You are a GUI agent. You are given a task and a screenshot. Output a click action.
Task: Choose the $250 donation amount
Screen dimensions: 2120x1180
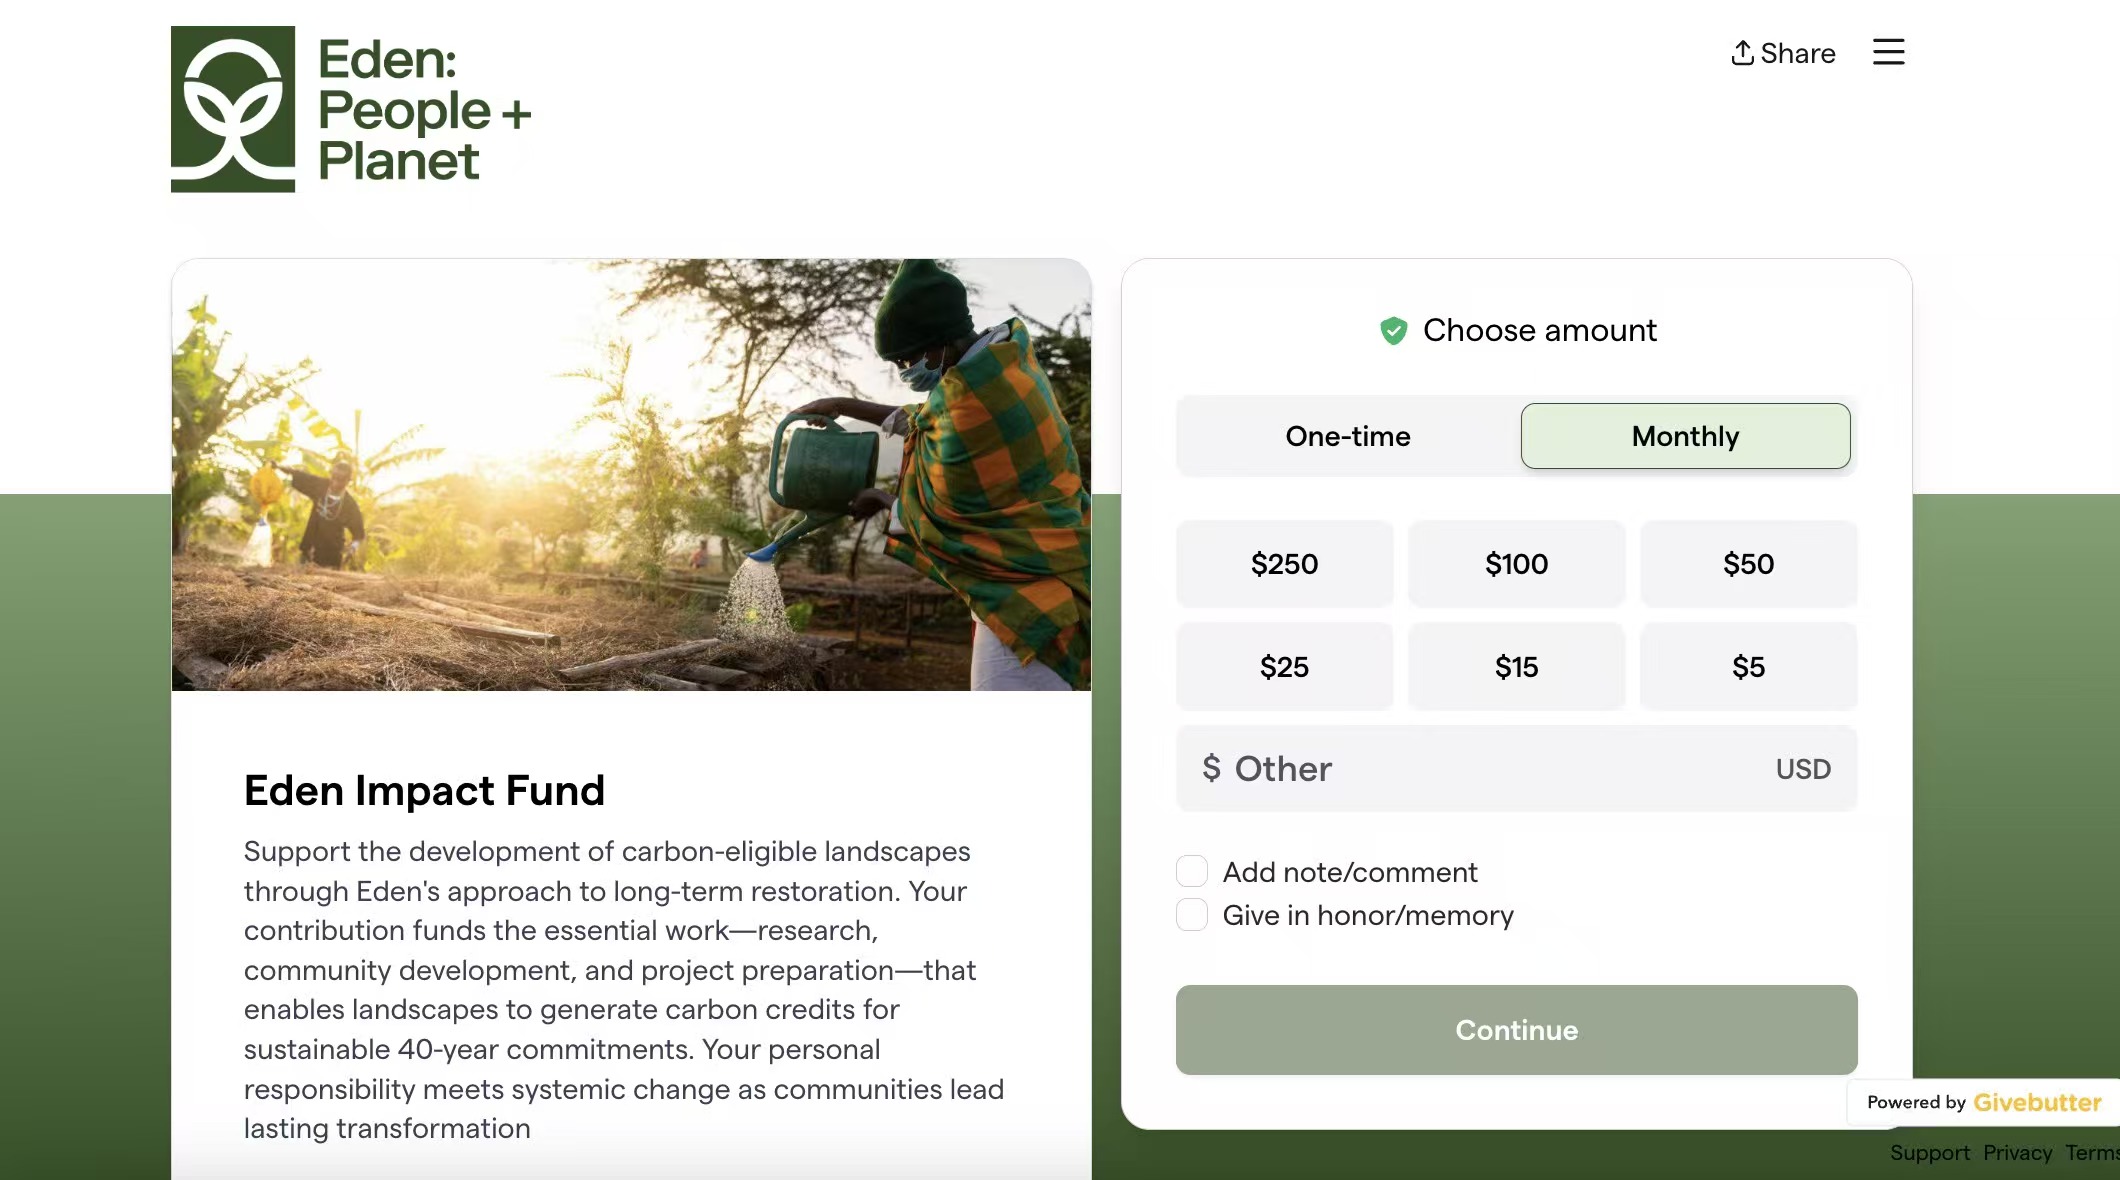point(1284,564)
